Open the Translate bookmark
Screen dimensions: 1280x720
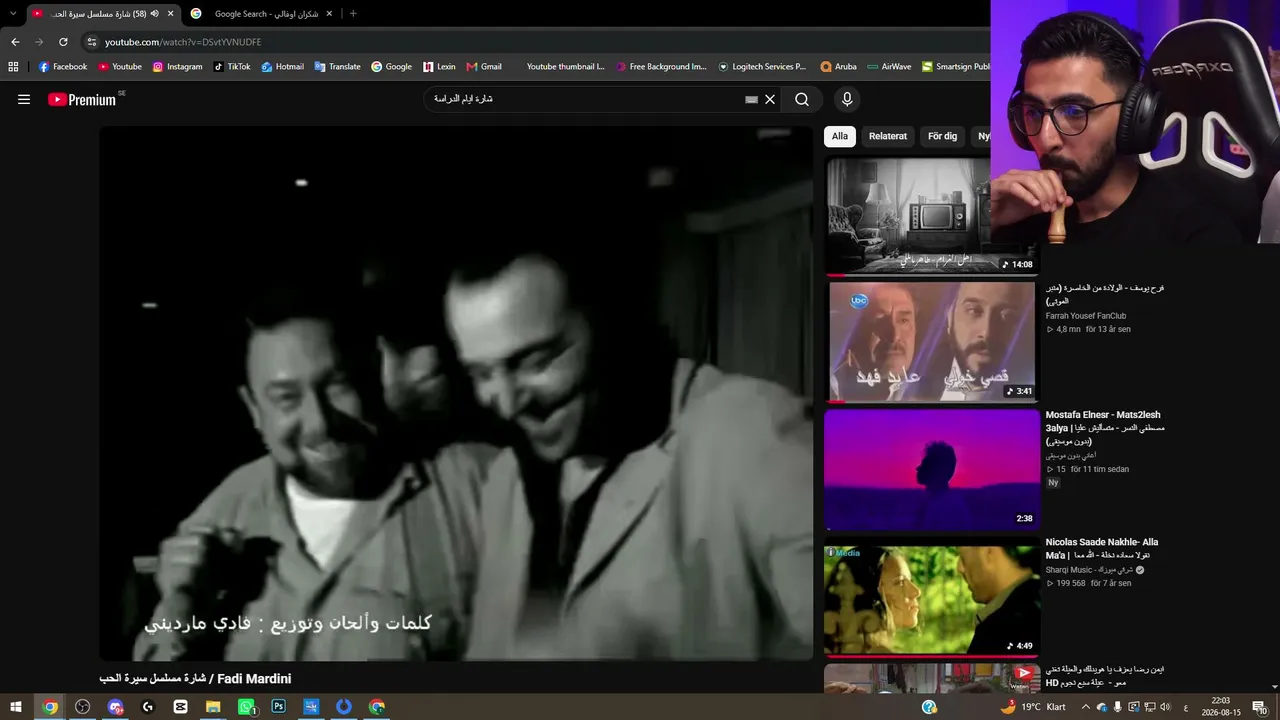[x=337, y=67]
